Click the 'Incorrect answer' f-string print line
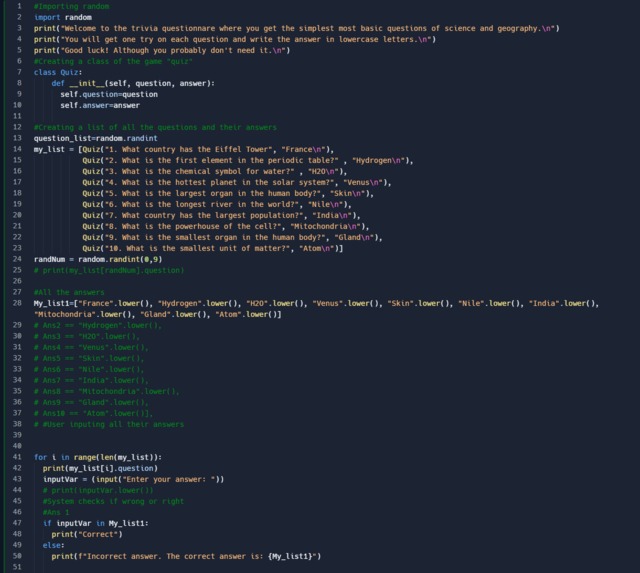The width and height of the screenshot is (640, 573). click(187, 557)
